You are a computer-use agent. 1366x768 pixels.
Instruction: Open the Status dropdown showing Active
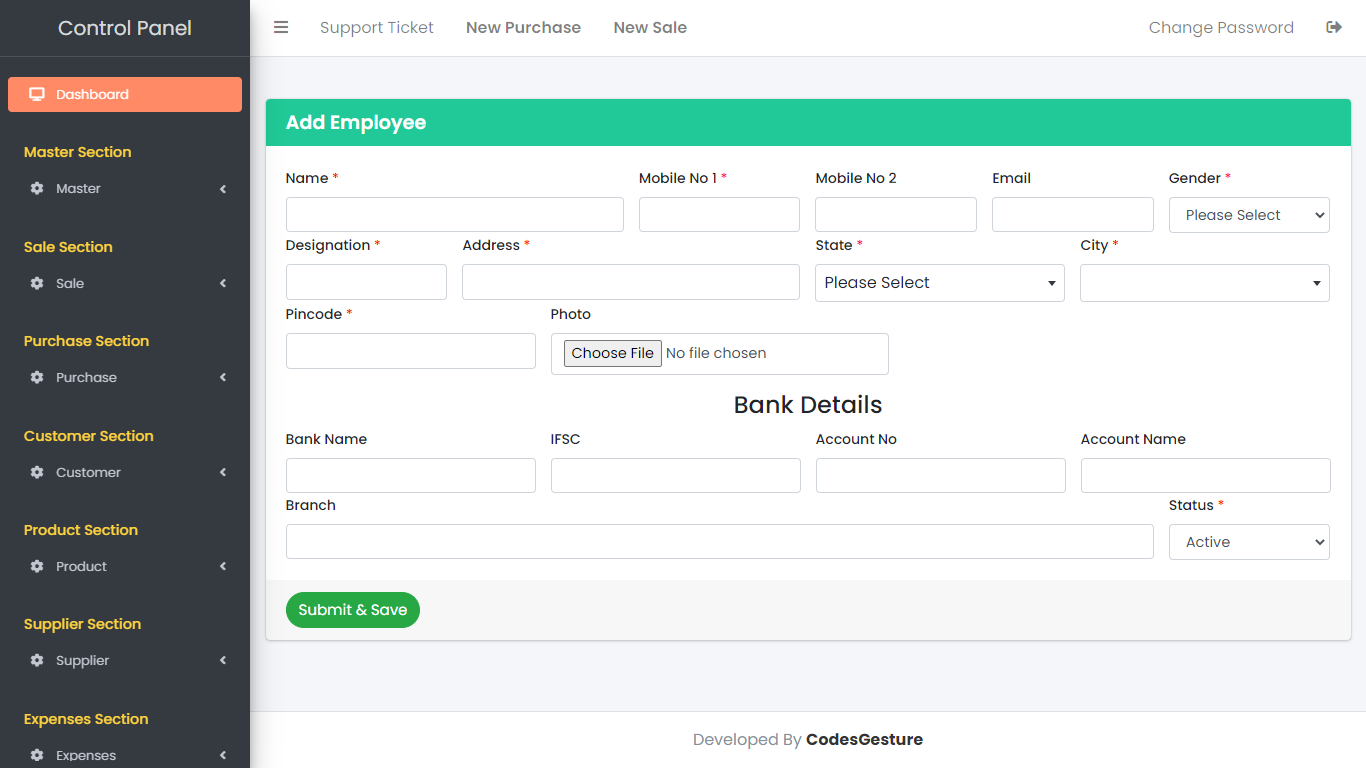pos(1249,542)
